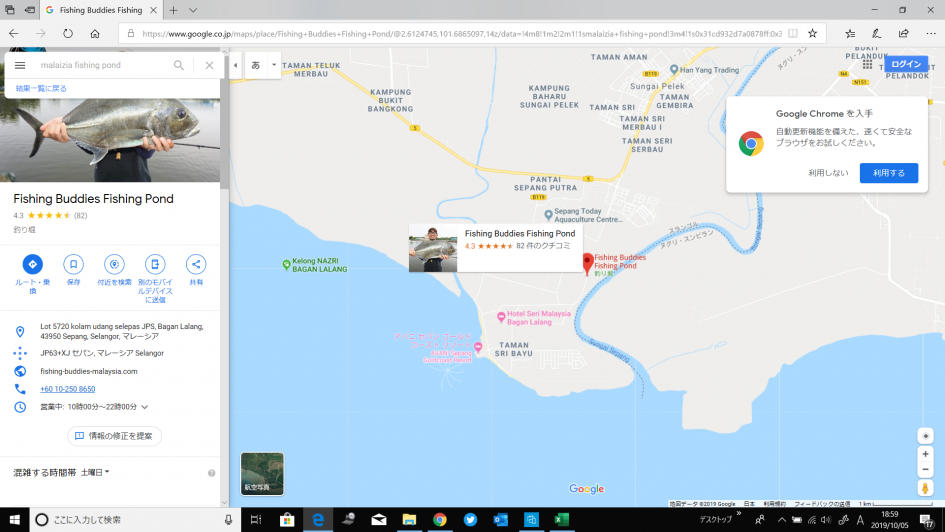Click Kelong NAZRI BAGAN LALANG marker
Viewport: 945px width, 532px height.
click(x=286, y=264)
